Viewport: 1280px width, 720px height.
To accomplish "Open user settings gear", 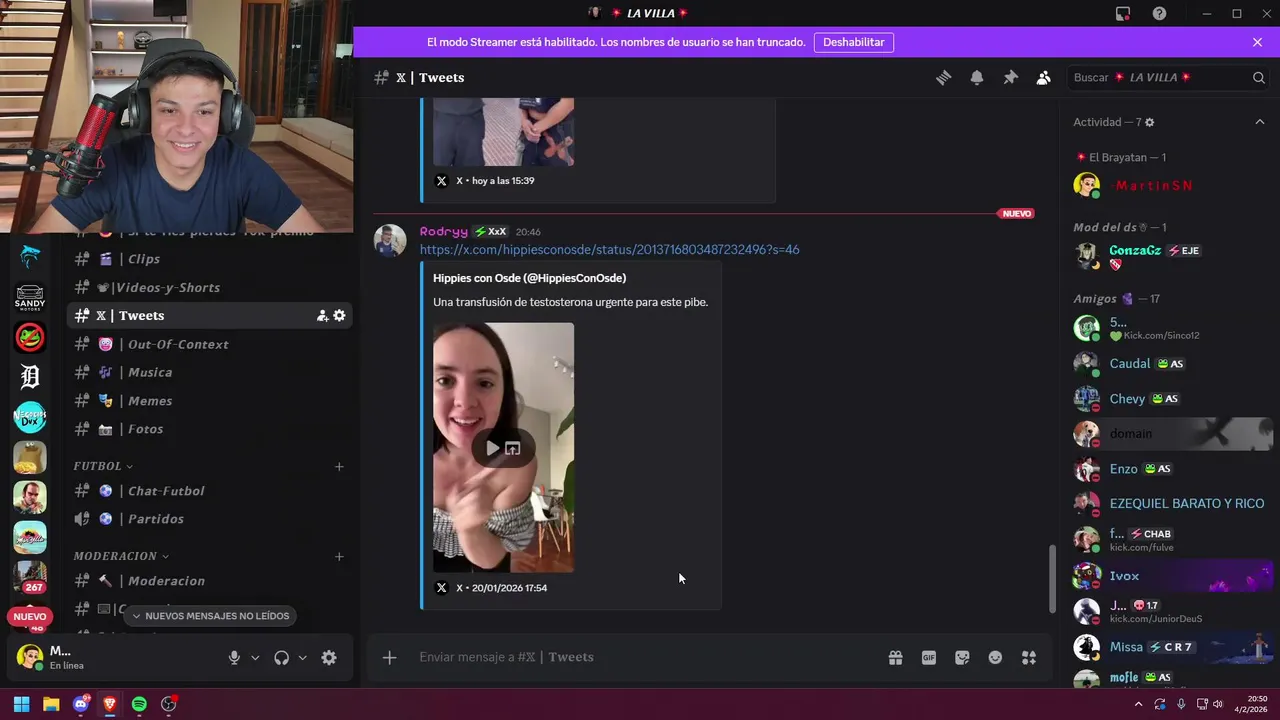I will pos(329,657).
